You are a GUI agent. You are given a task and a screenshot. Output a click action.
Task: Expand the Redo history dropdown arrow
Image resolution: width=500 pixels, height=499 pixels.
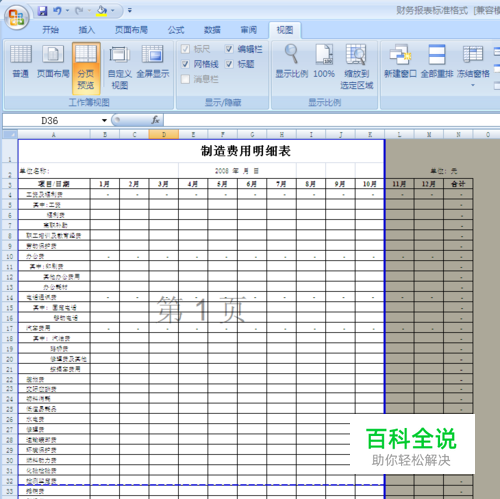pyautogui.click(x=89, y=11)
